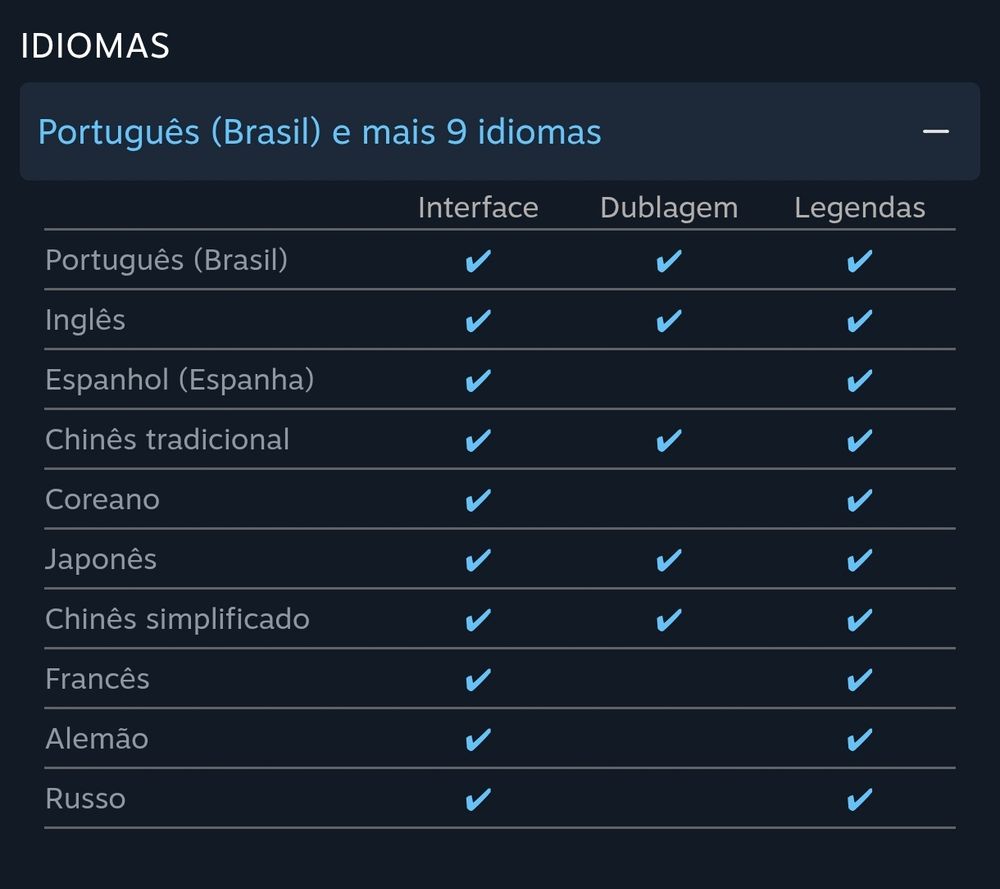Click Legendas checkmark for Alemão
1000x889 pixels.
click(x=860, y=740)
